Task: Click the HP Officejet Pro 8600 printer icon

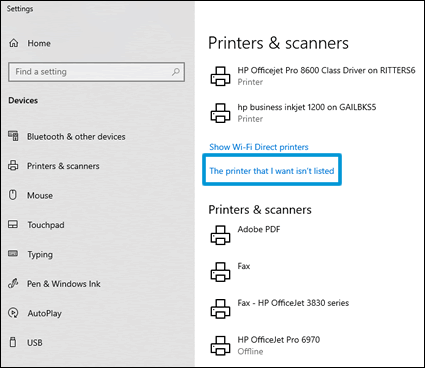Action: click(x=220, y=76)
